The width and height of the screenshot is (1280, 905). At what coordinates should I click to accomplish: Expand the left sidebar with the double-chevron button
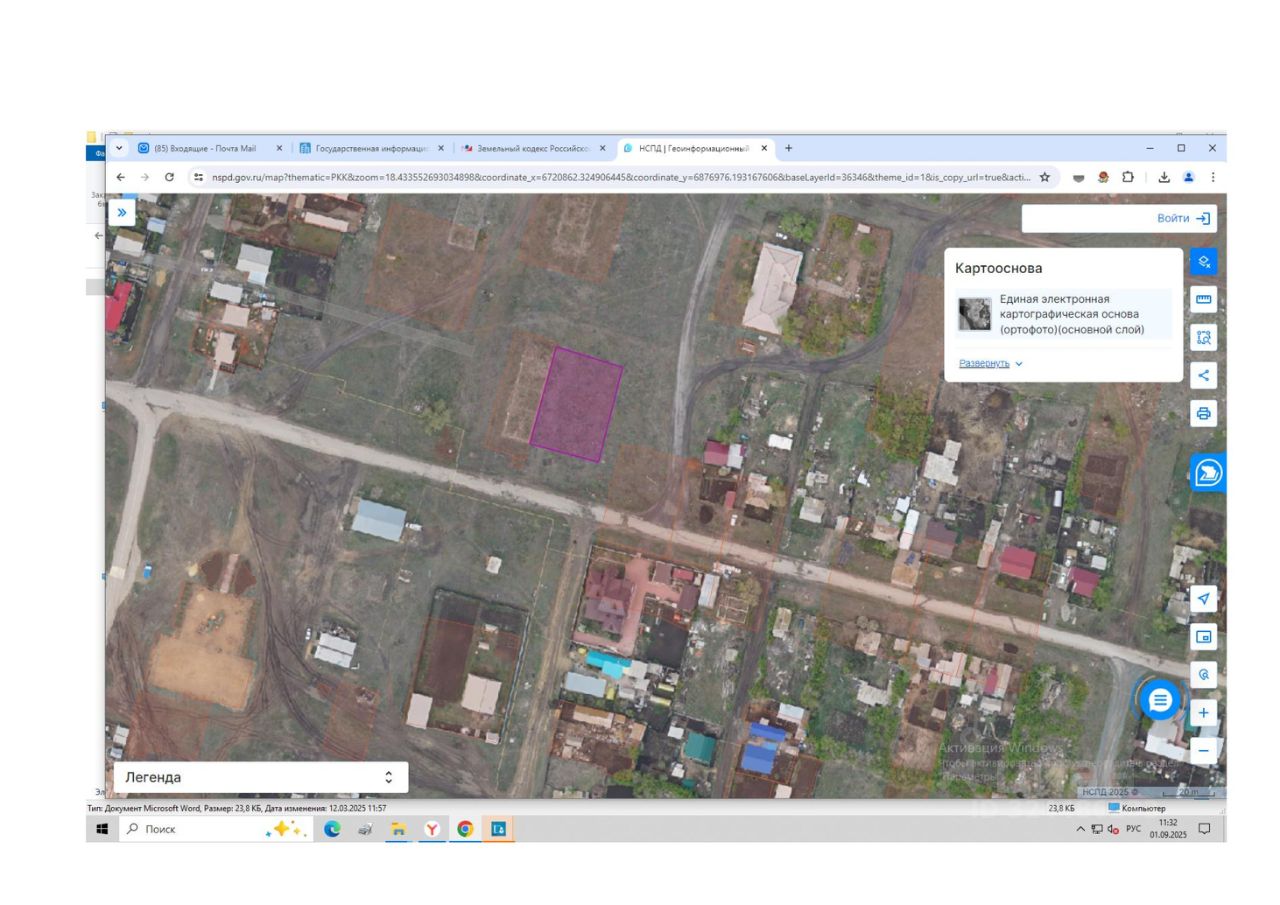pos(122,212)
